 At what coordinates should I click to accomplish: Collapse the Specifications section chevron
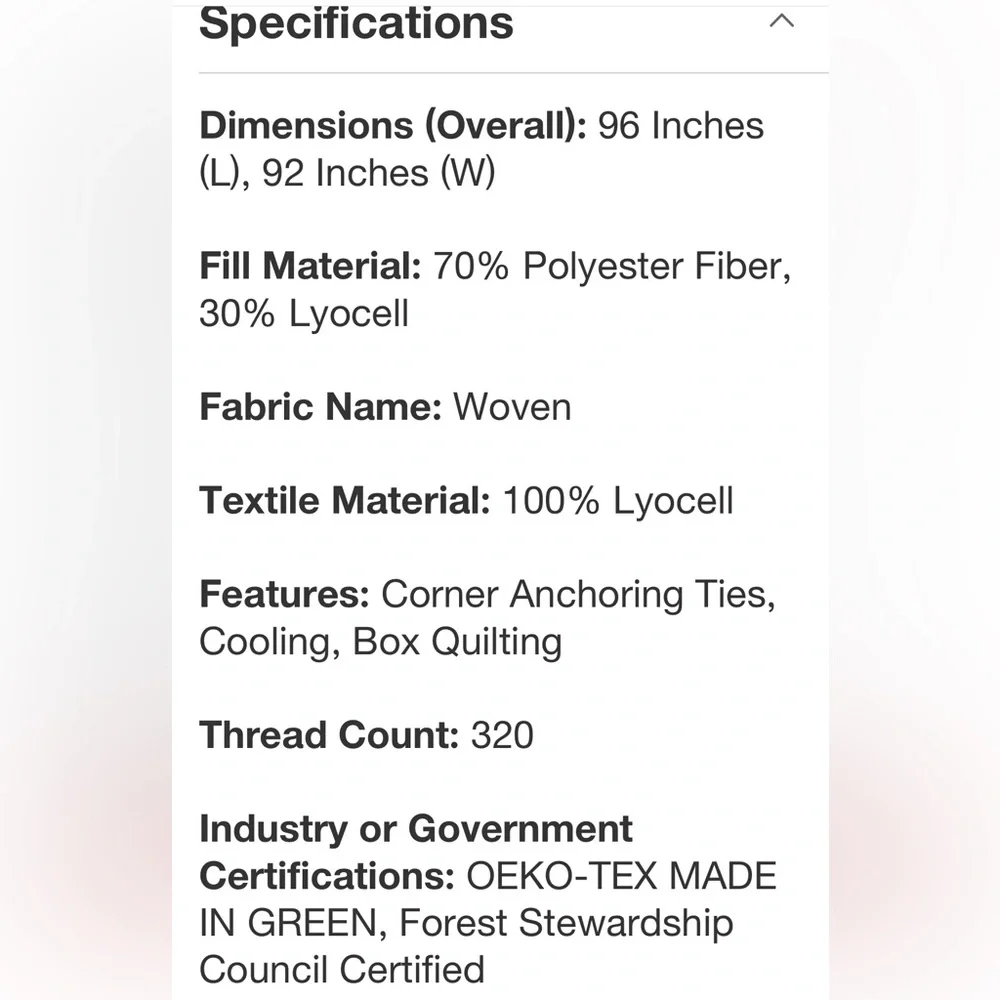pyautogui.click(x=781, y=21)
